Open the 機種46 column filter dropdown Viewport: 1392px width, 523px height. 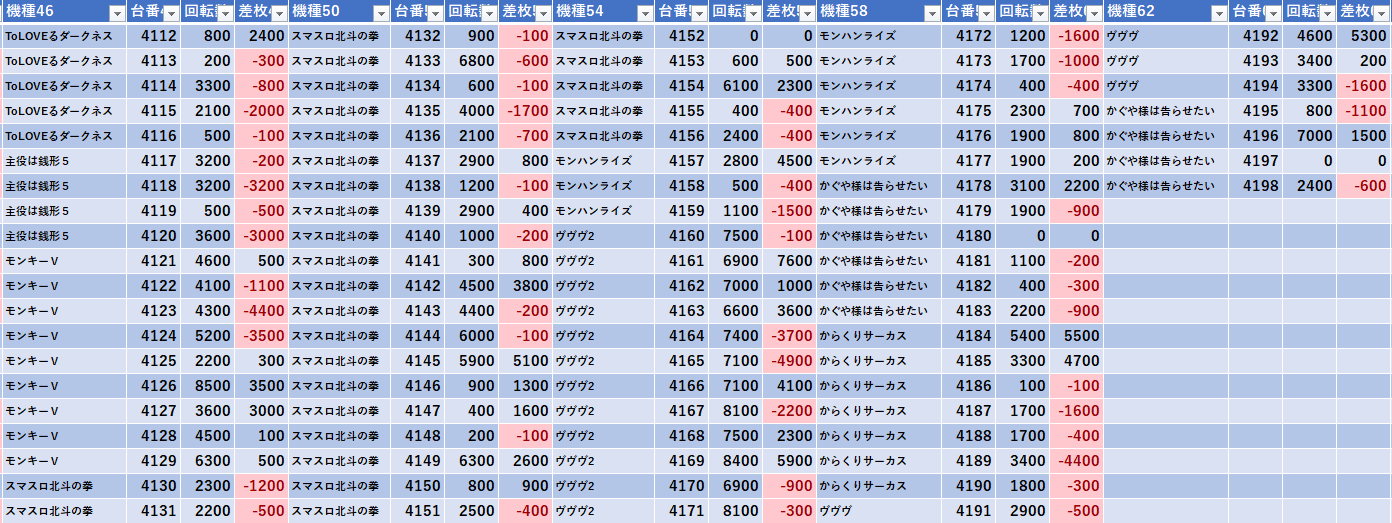tap(116, 13)
